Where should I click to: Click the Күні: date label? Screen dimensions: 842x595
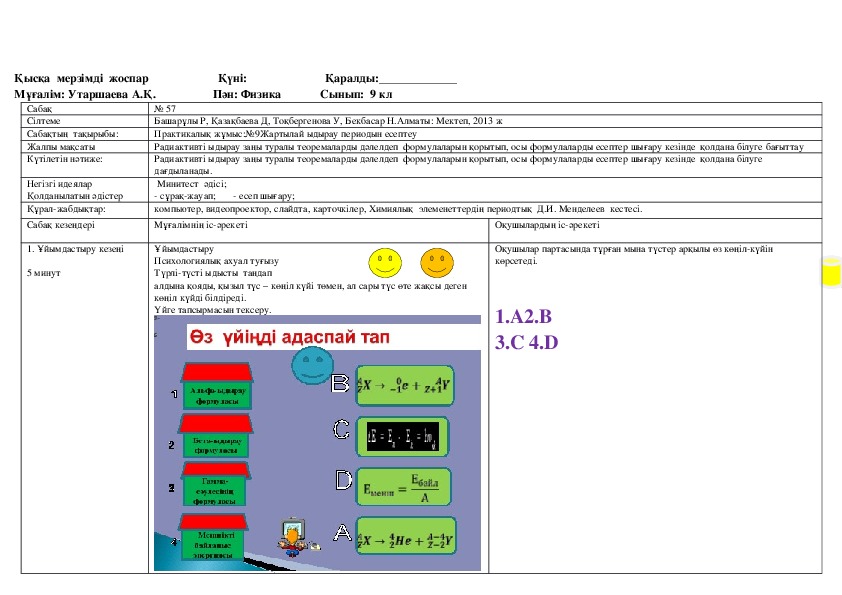[x=233, y=78]
